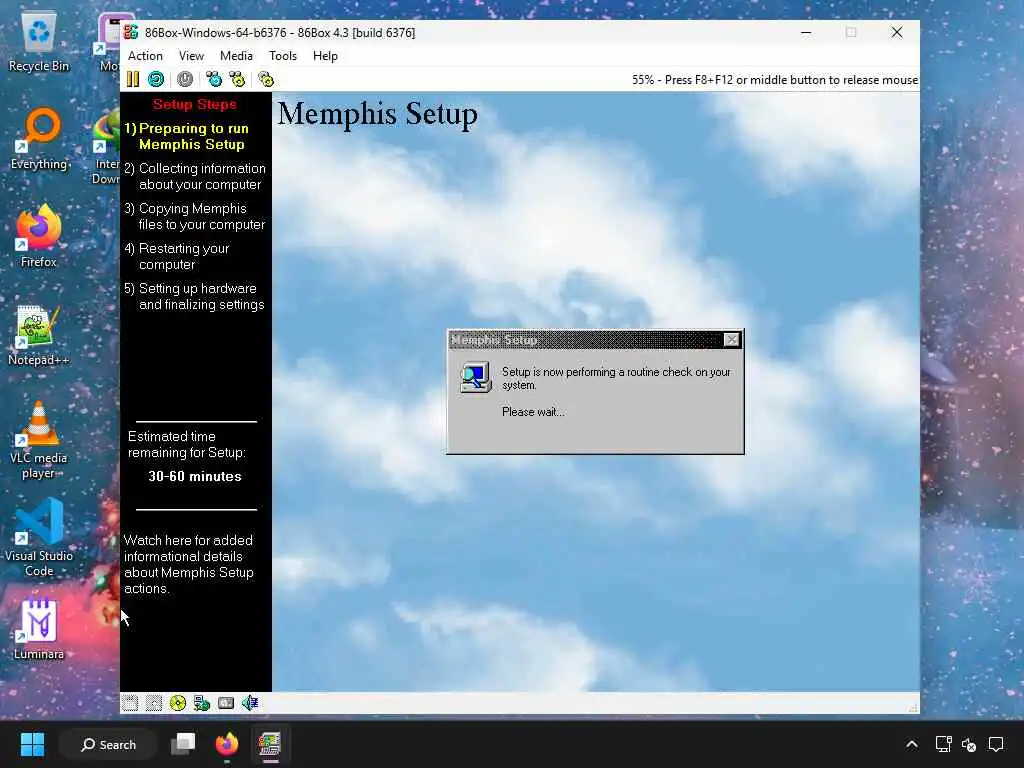The image size is (1024, 768).
Task: Click the 86Box icon in the taskbar
Action: pos(270,744)
